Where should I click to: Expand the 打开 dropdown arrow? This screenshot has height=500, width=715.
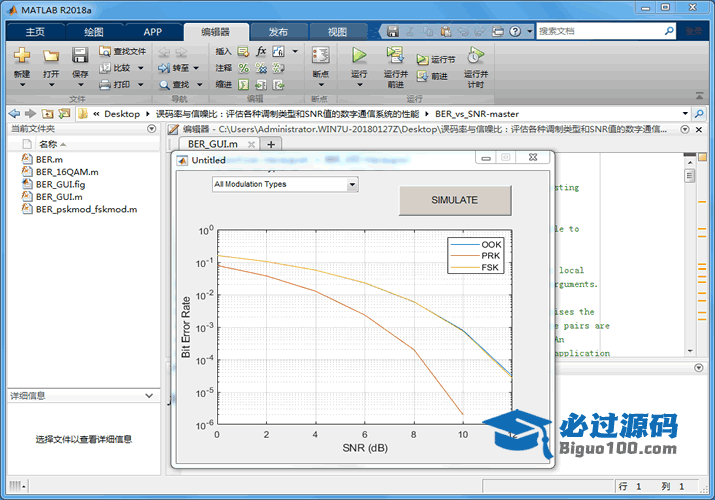(51, 85)
